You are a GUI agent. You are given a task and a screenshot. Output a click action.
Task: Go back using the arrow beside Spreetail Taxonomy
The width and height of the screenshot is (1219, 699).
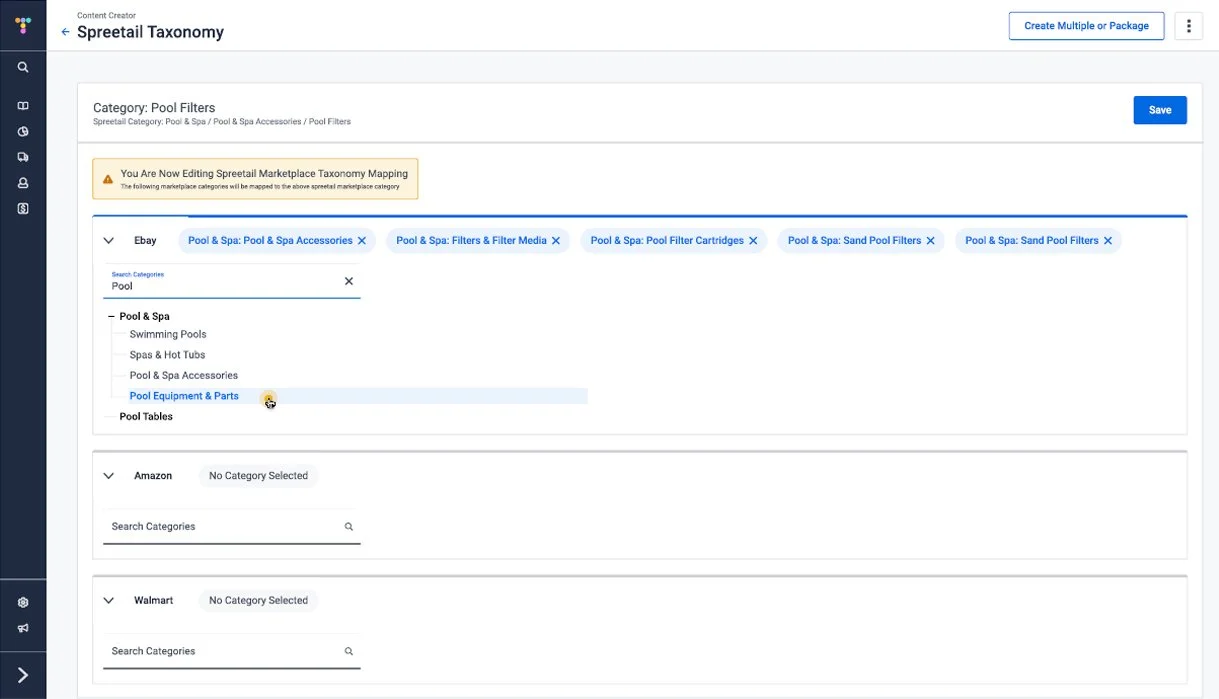[x=66, y=32]
